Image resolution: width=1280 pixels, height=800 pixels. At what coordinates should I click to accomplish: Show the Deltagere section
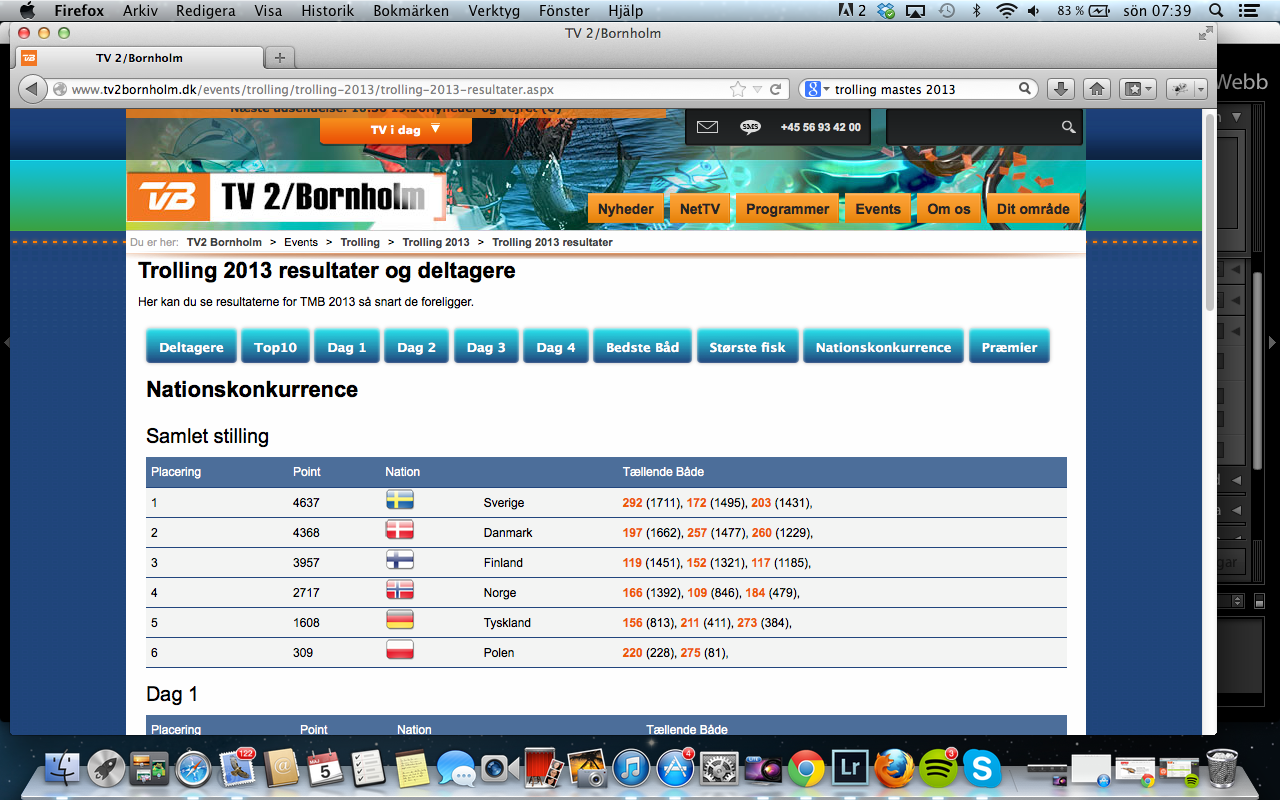tap(191, 346)
